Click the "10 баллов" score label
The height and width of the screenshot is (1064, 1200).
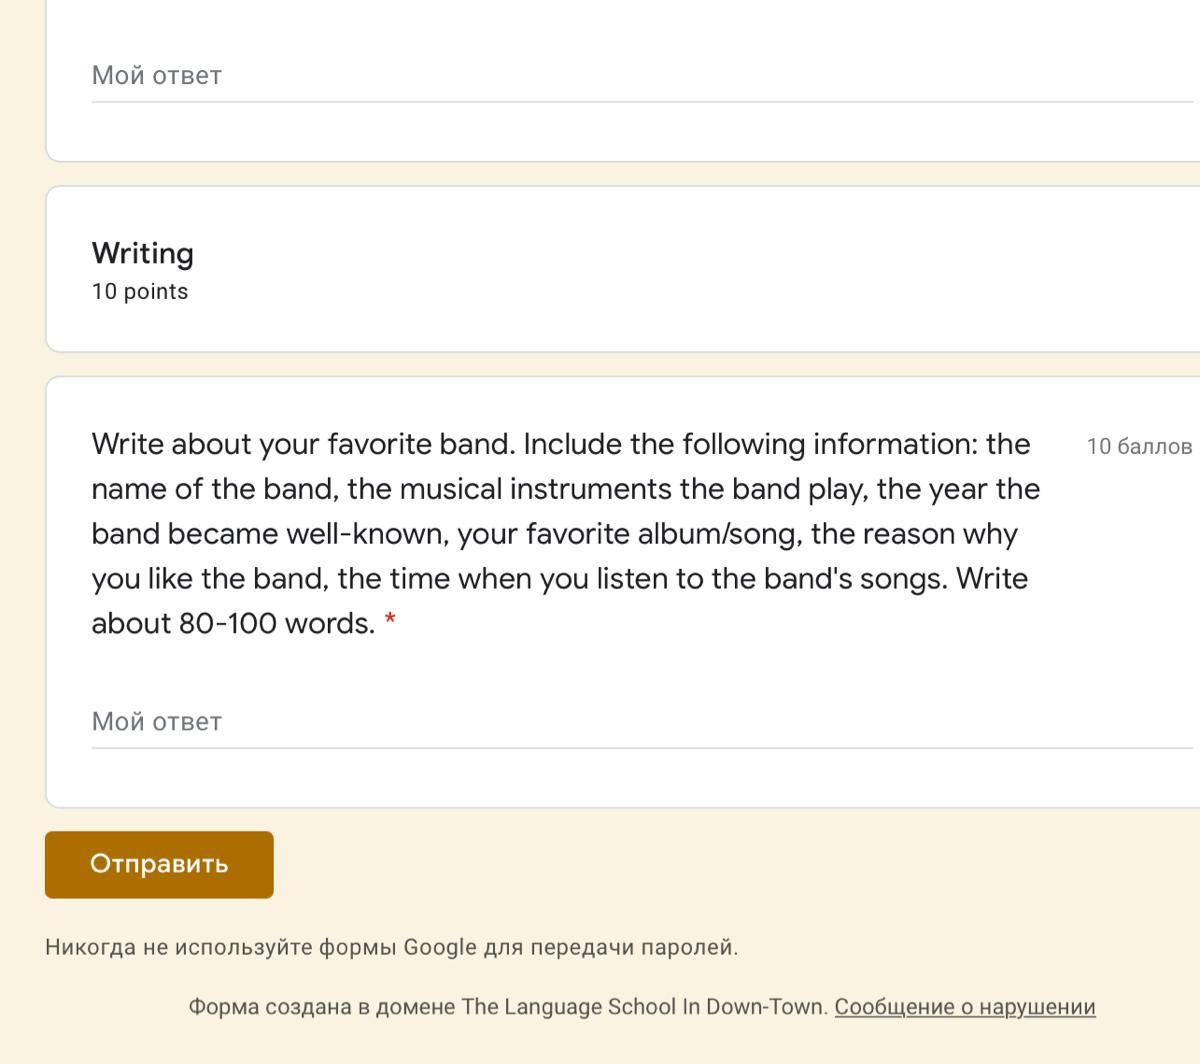[1139, 446]
